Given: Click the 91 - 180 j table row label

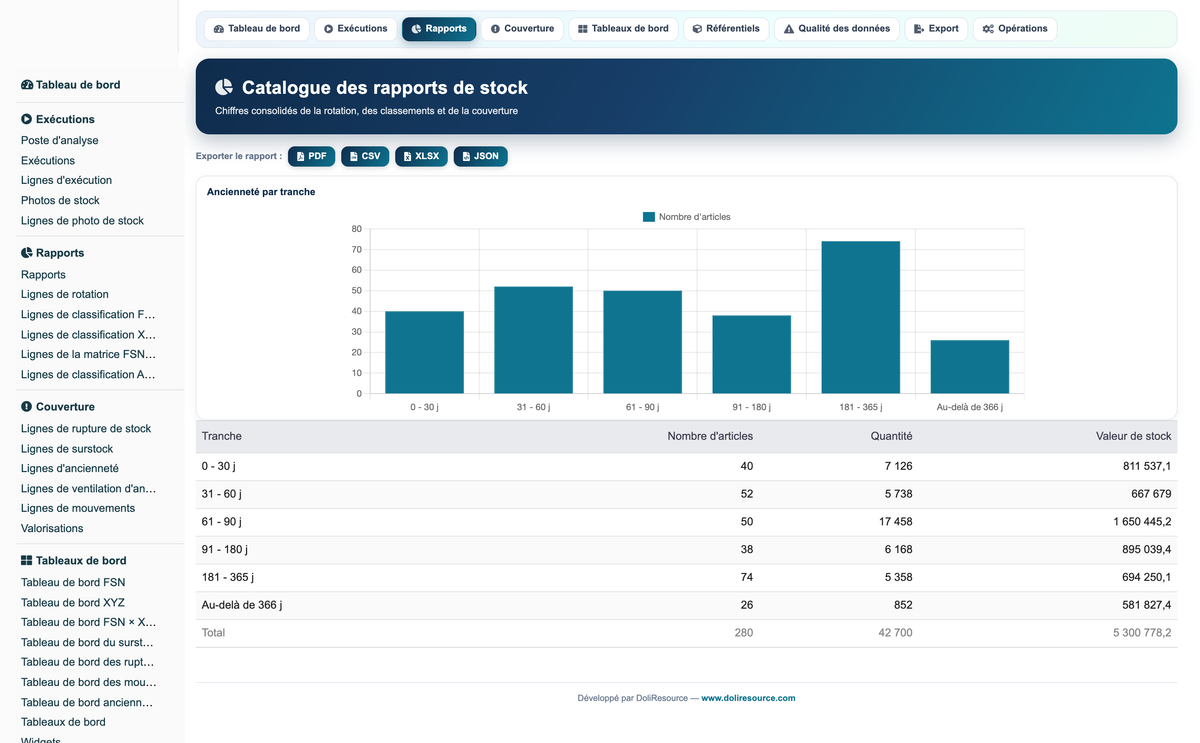Looking at the screenshot, I should click(225, 550).
